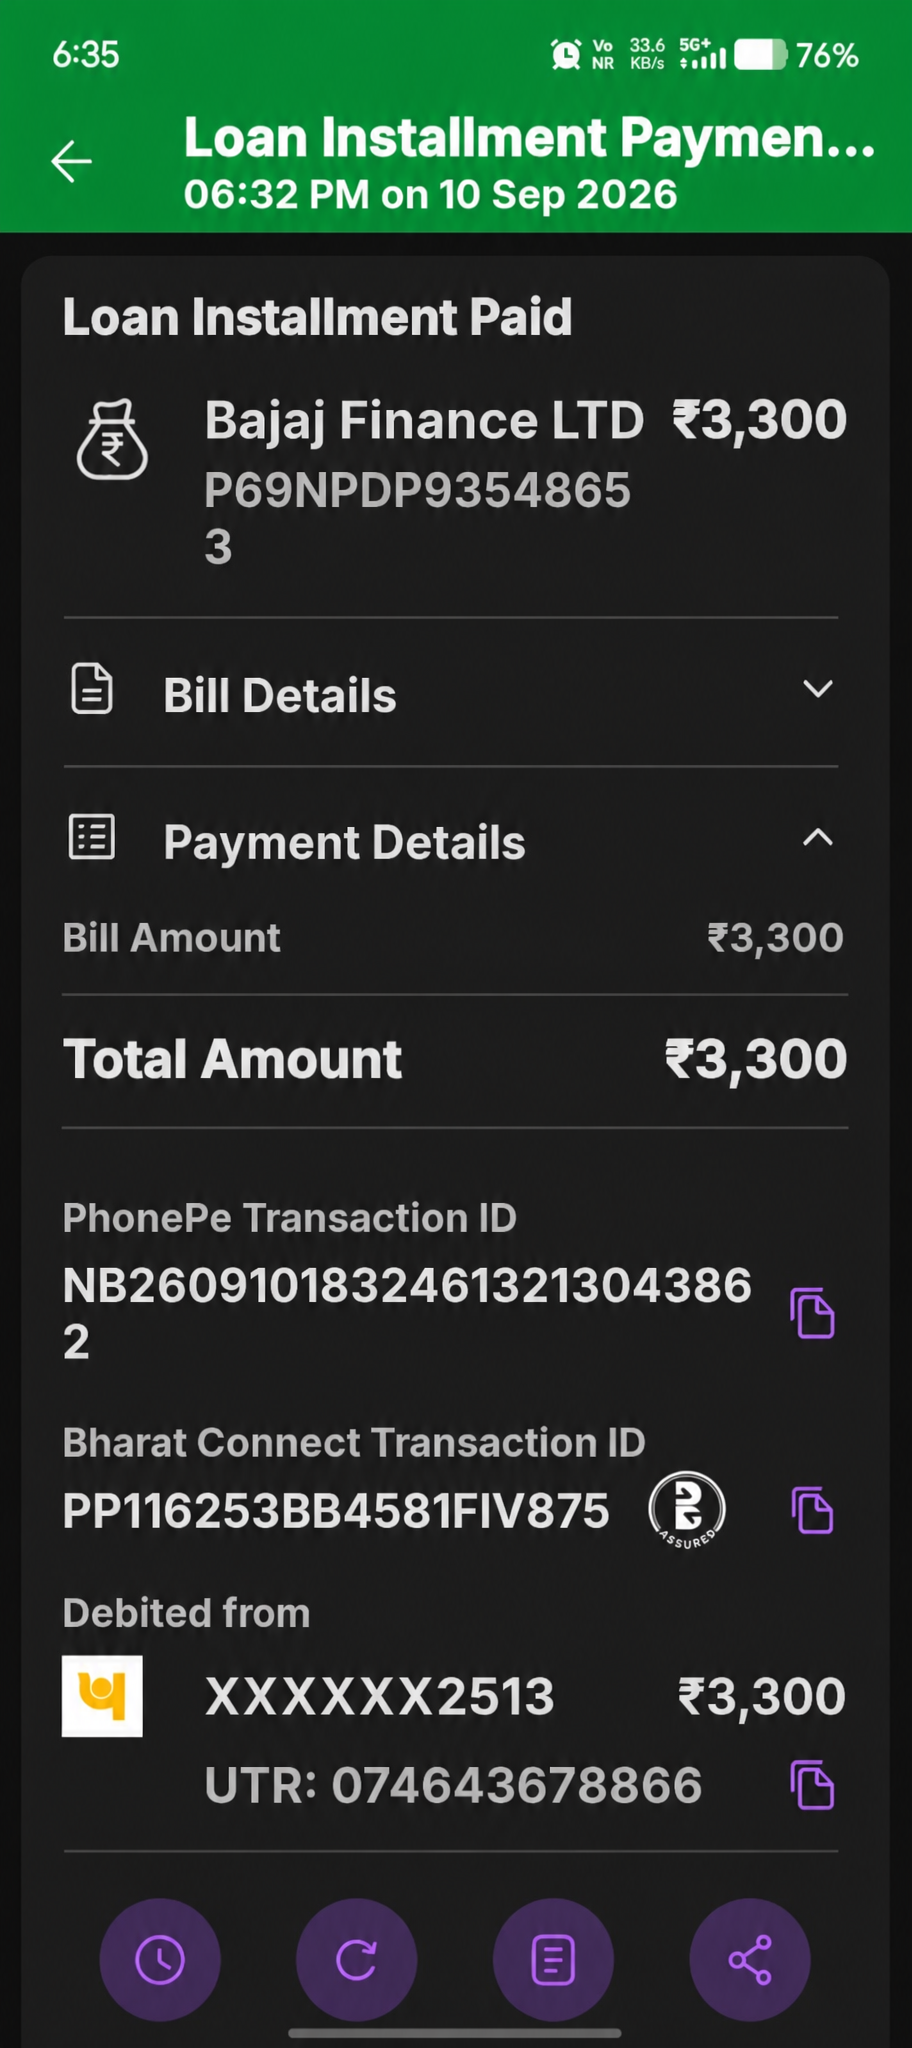Collapse the Payment Details chevron
The height and width of the screenshot is (2048, 912).
(818, 838)
